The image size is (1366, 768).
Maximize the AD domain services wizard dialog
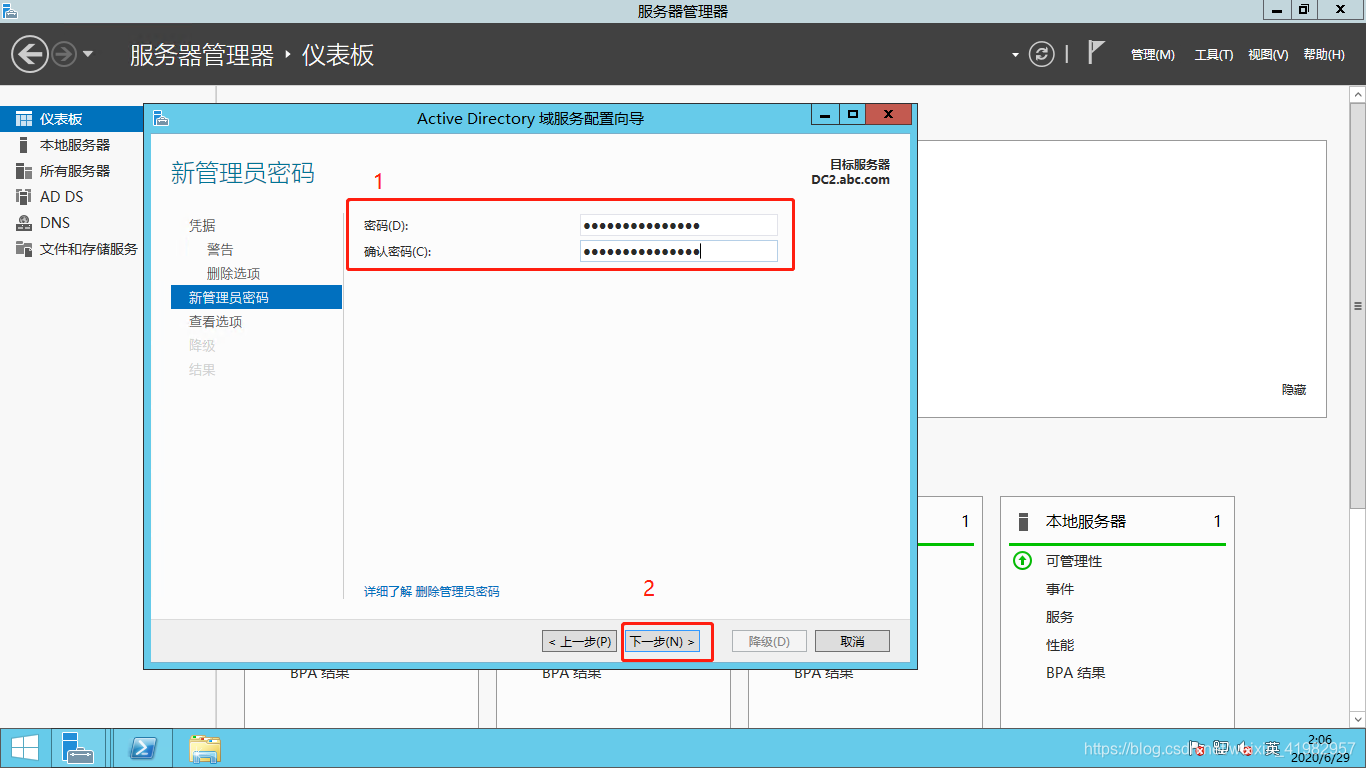click(x=853, y=116)
